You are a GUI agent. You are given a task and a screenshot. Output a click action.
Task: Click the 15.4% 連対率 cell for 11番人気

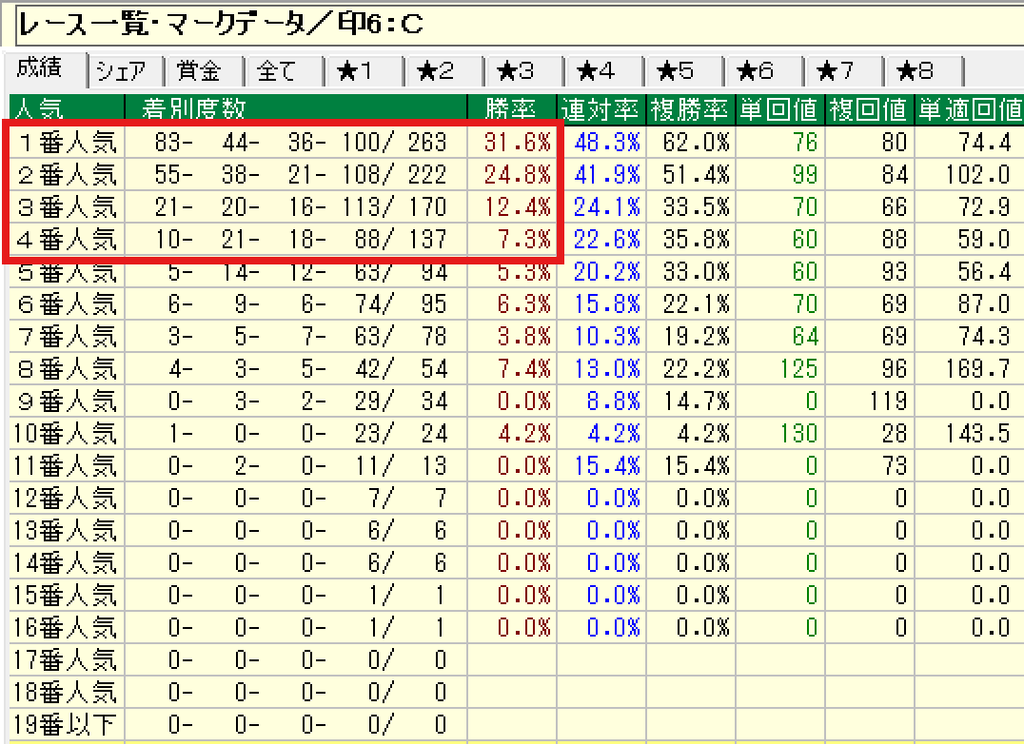(601, 466)
